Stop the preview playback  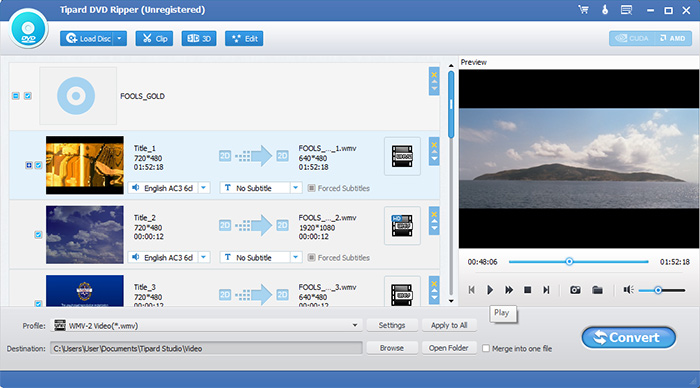point(527,290)
